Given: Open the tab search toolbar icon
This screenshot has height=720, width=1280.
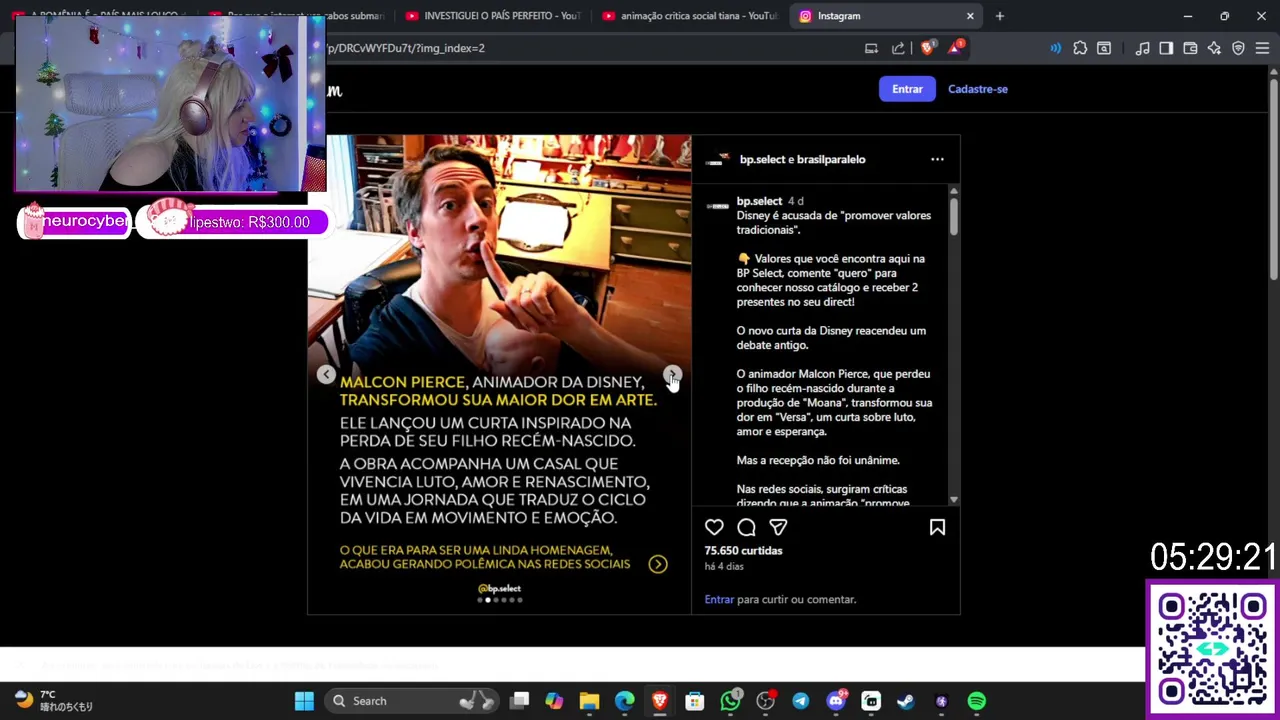Looking at the screenshot, I should (1104, 48).
